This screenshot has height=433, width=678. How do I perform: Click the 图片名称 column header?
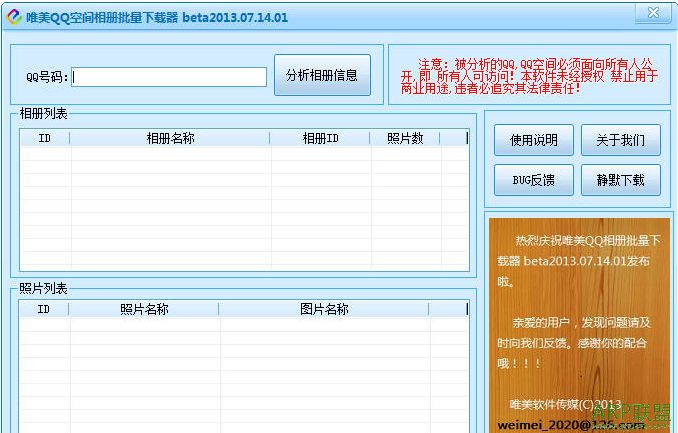(324, 309)
